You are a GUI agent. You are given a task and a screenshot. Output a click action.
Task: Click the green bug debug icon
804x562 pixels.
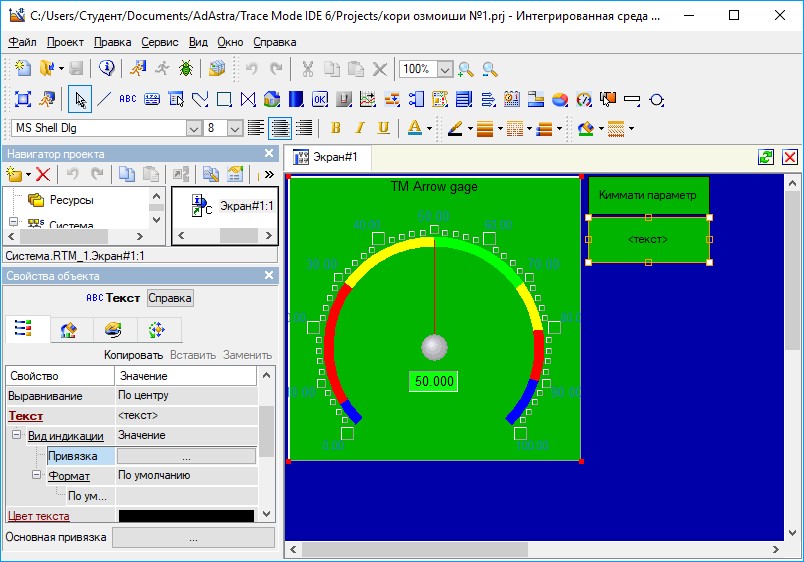pyautogui.click(x=187, y=68)
